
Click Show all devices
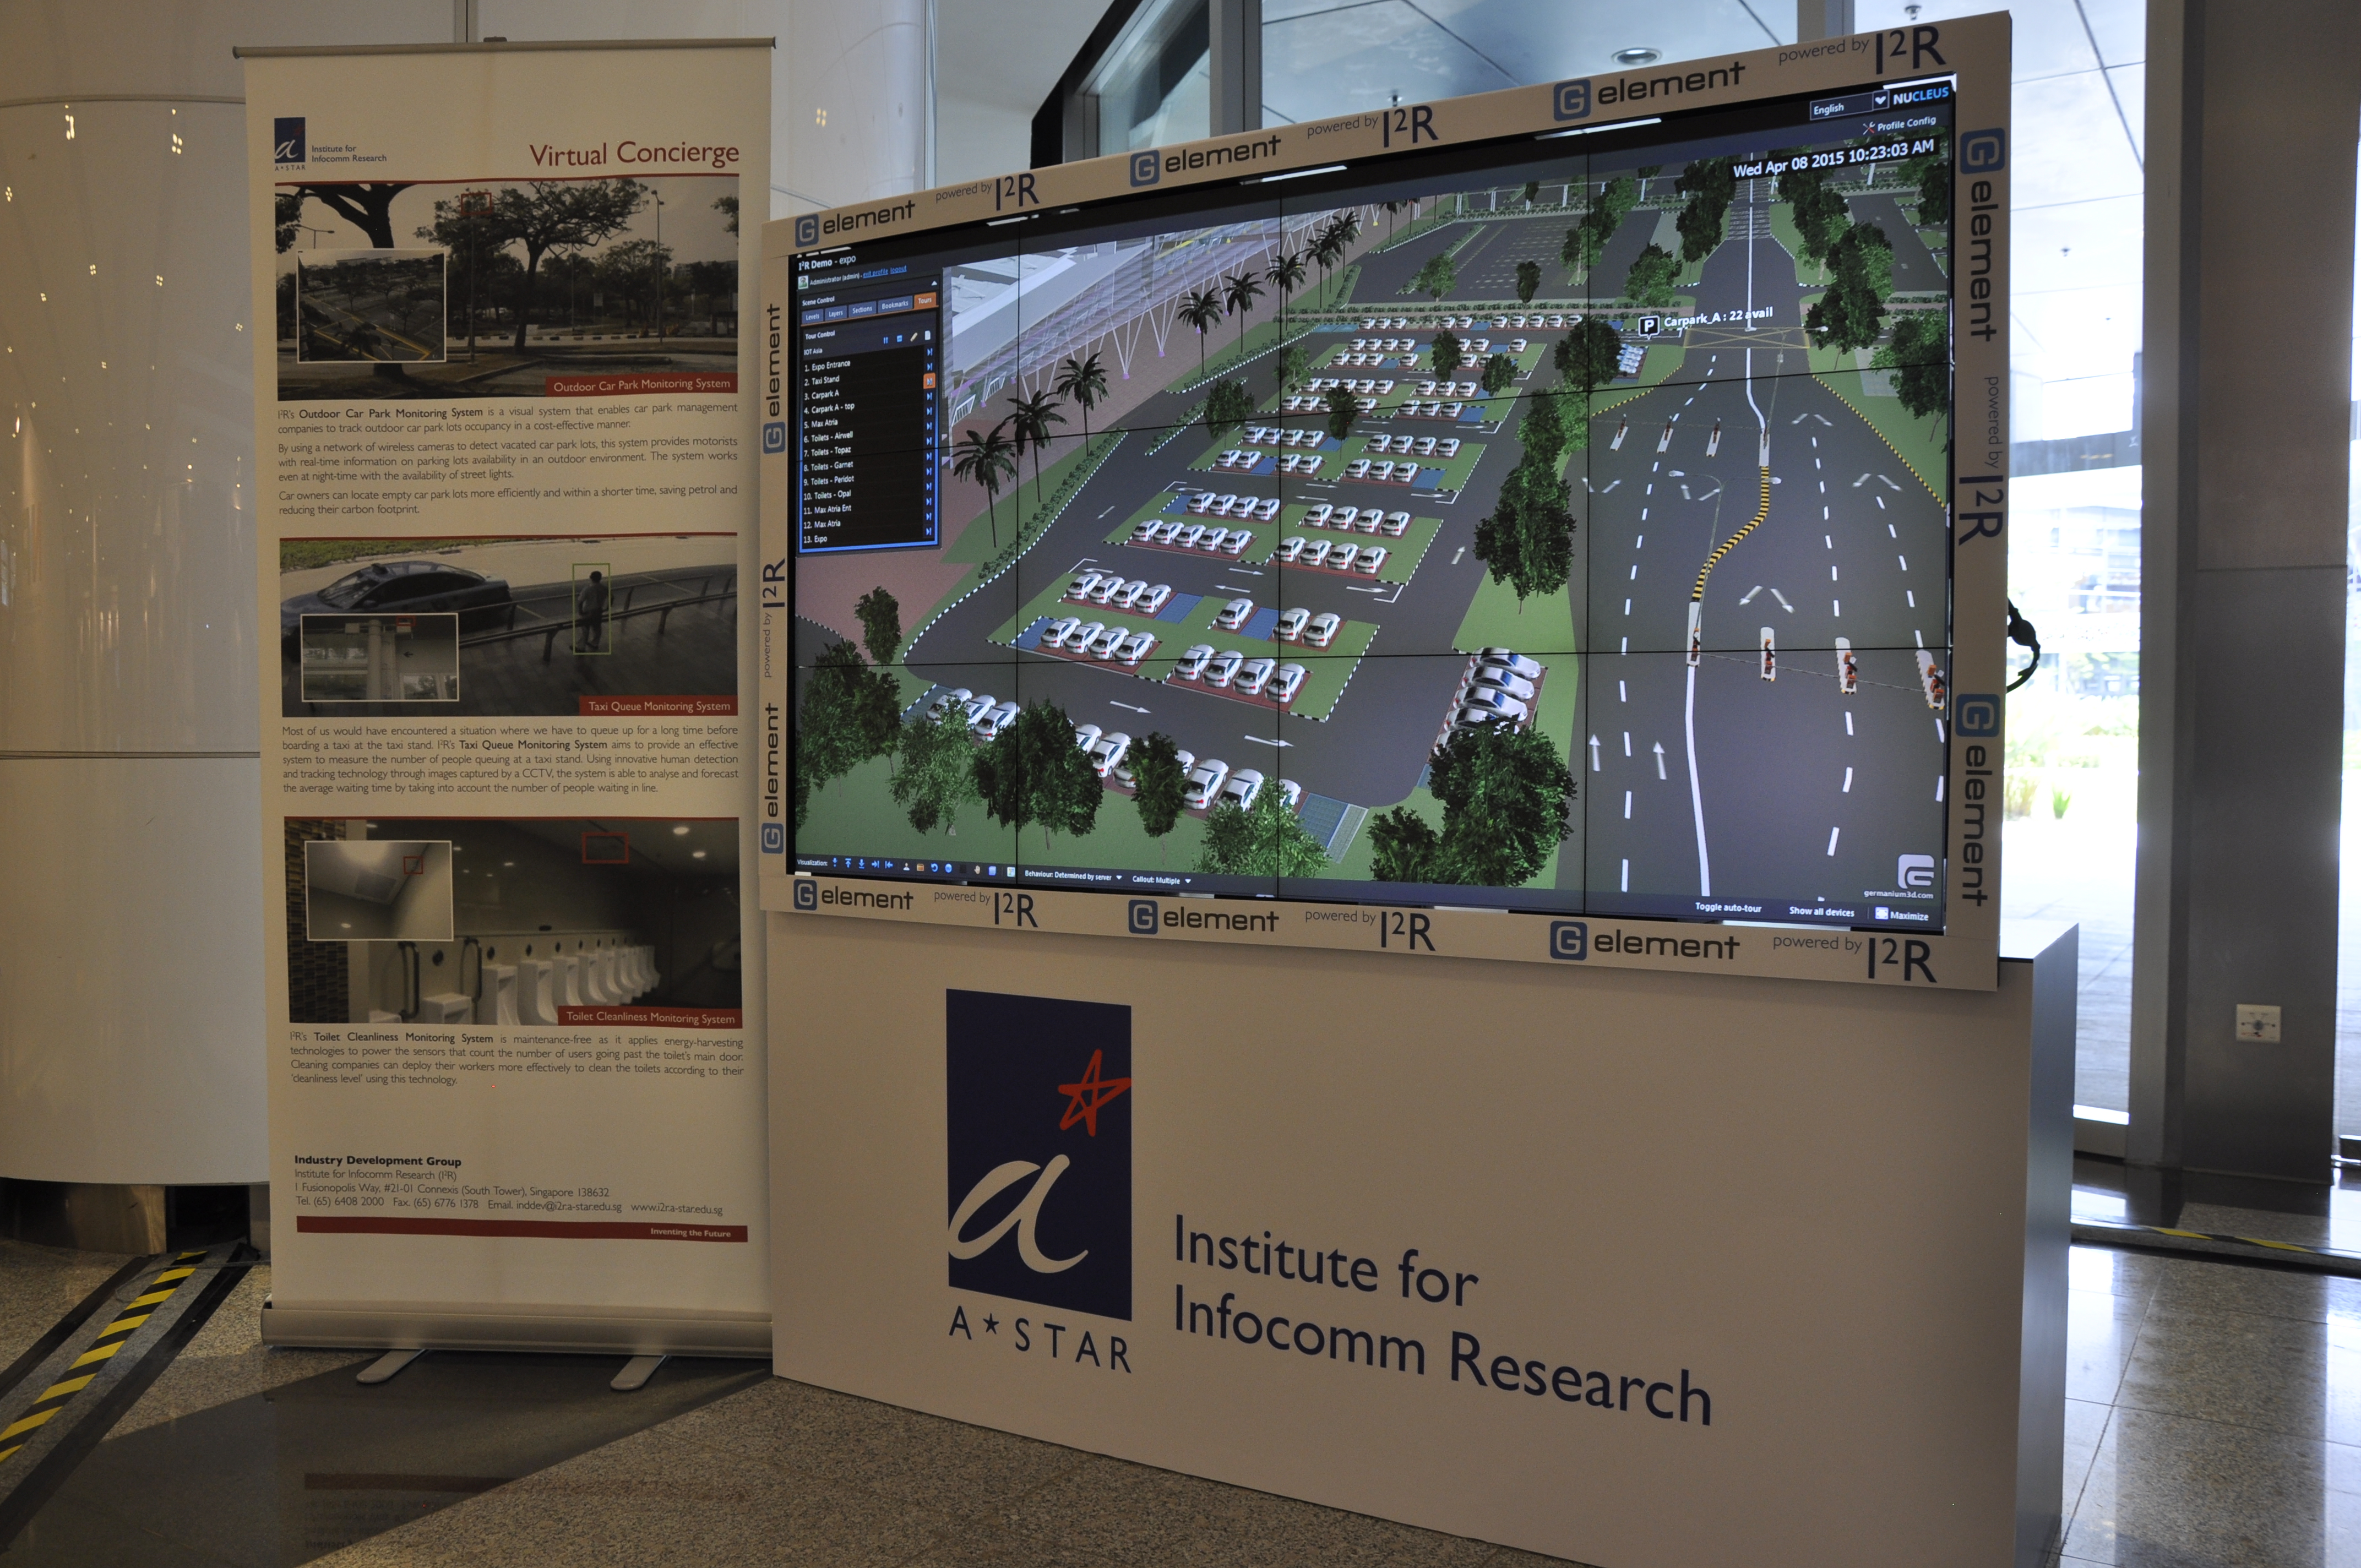coord(1821,911)
